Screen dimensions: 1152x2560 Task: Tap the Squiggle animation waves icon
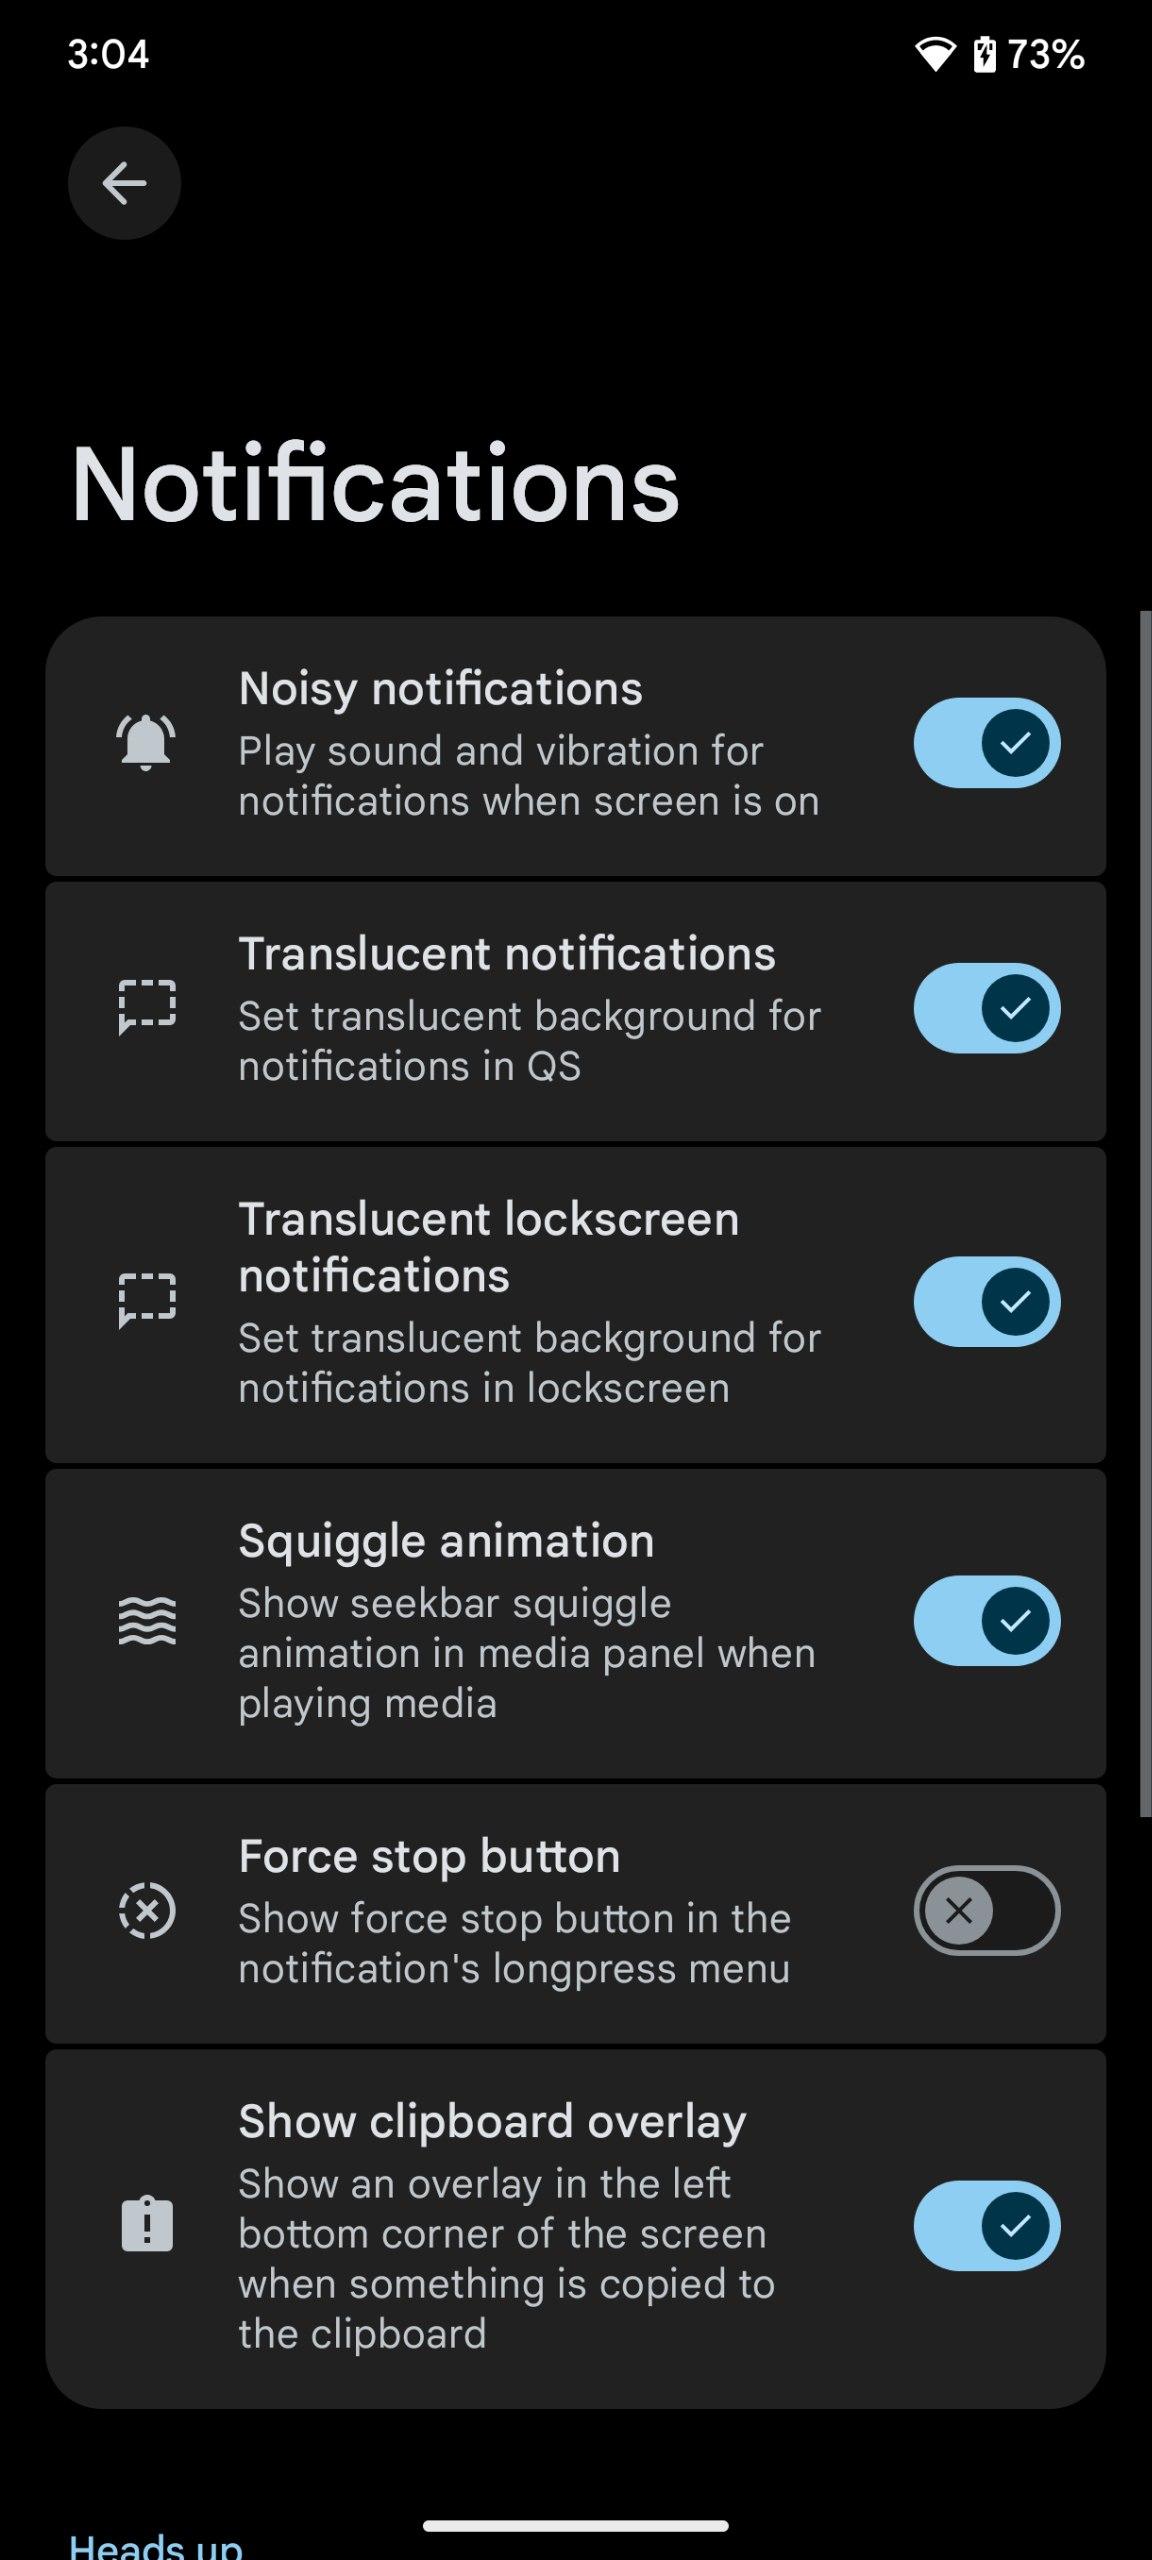coord(147,1620)
